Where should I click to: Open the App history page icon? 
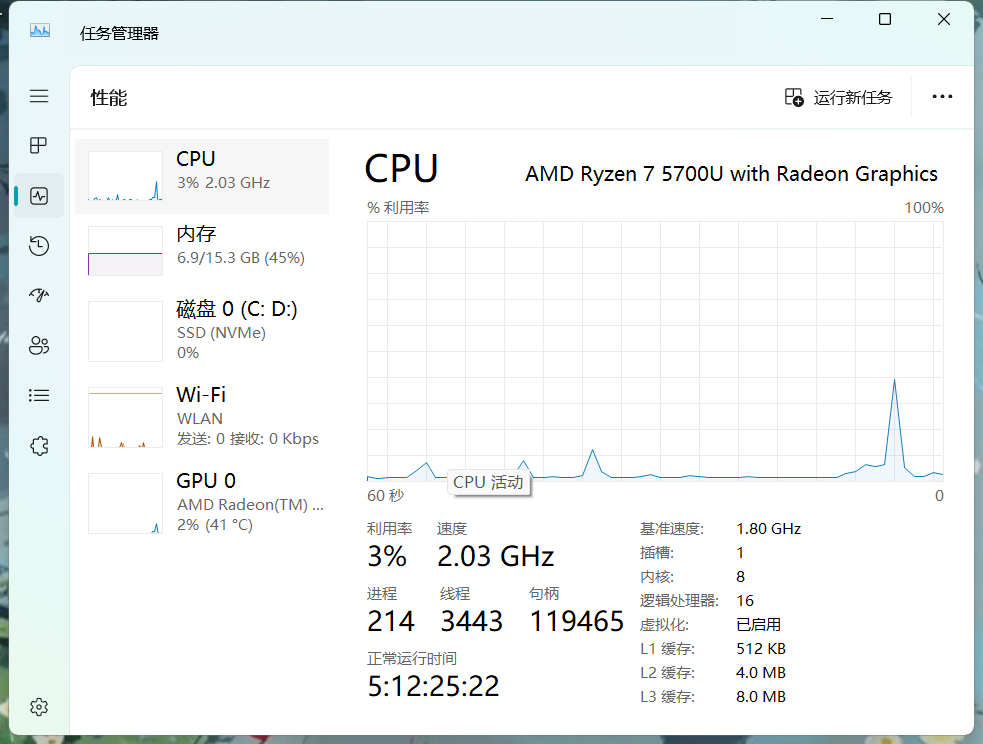click(39, 246)
